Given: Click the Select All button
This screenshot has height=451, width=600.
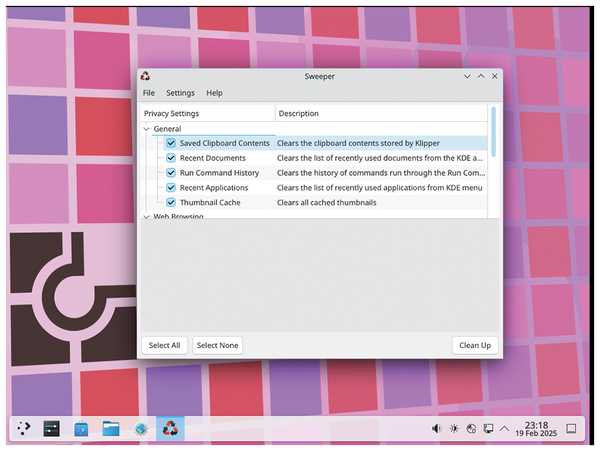Looking at the screenshot, I should [165, 345].
